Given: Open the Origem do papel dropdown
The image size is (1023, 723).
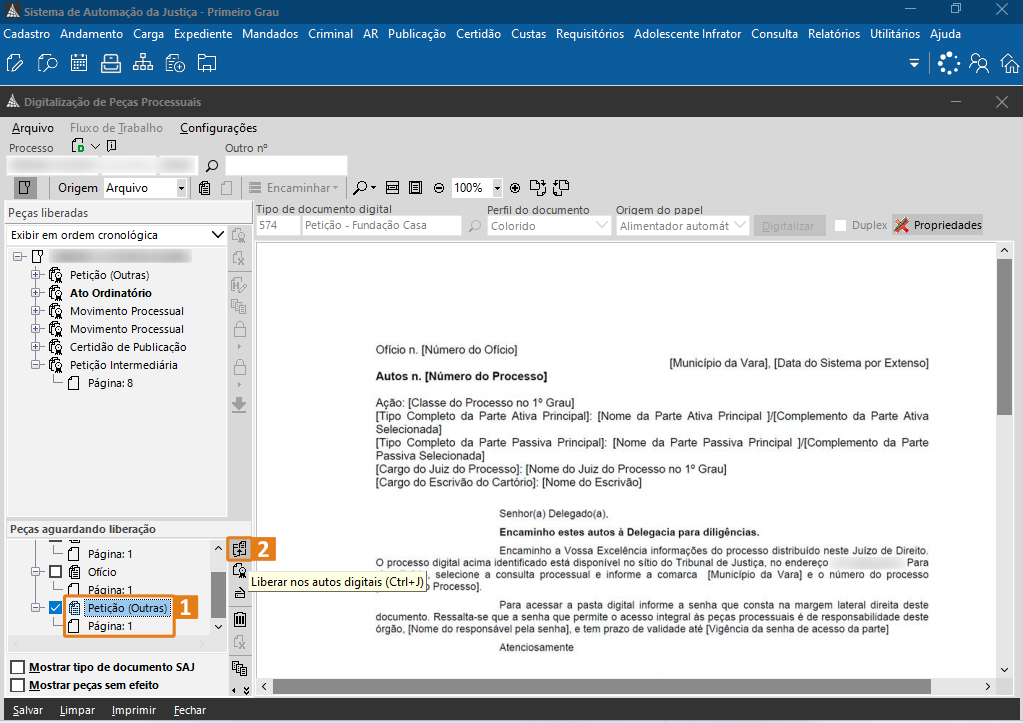Looking at the screenshot, I should point(739,226).
